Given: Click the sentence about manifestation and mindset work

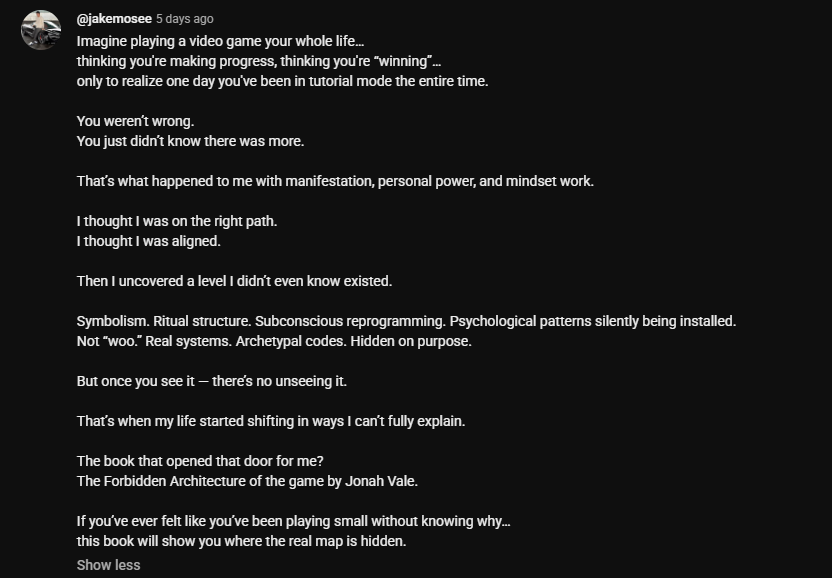Looking at the screenshot, I should click(x=335, y=181).
